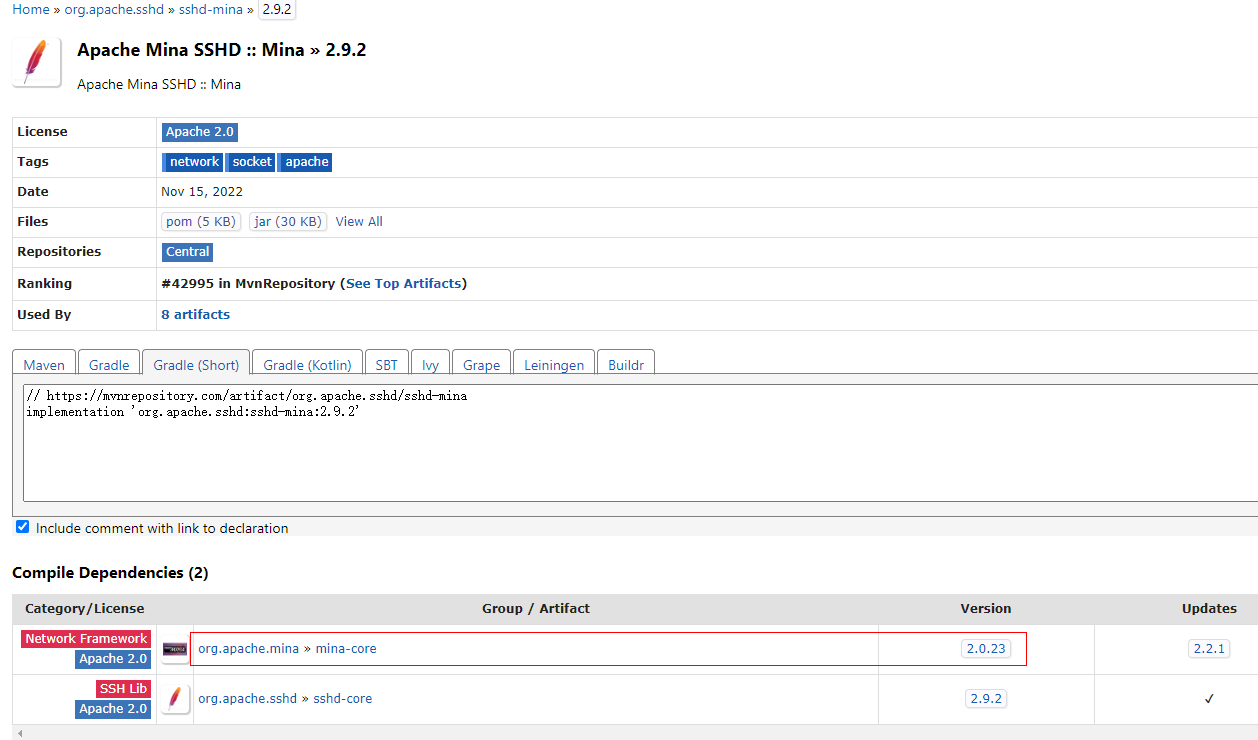Image resolution: width=1258 pixels, height=740 pixels.
Task: Click the Compile Dependencies (2) heading
Action: (x=110, y=573)
